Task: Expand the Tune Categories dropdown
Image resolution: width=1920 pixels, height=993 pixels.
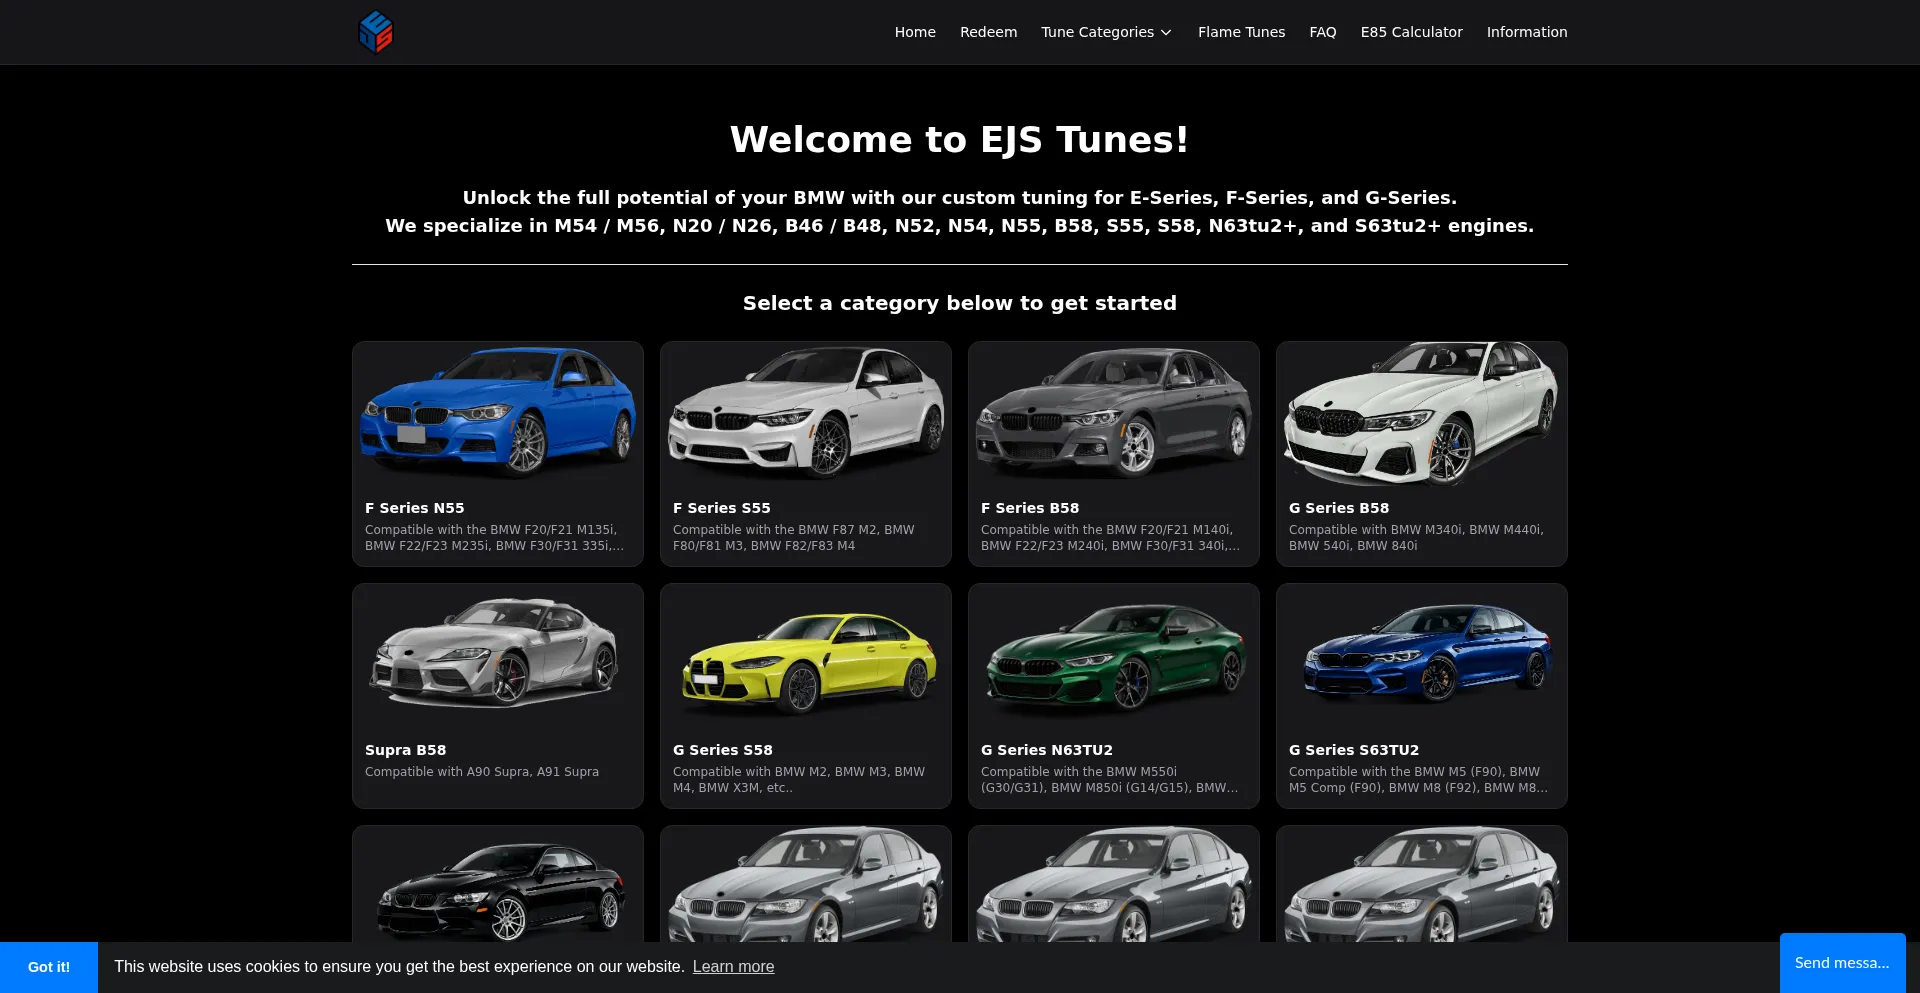Action: point(1107,32)
